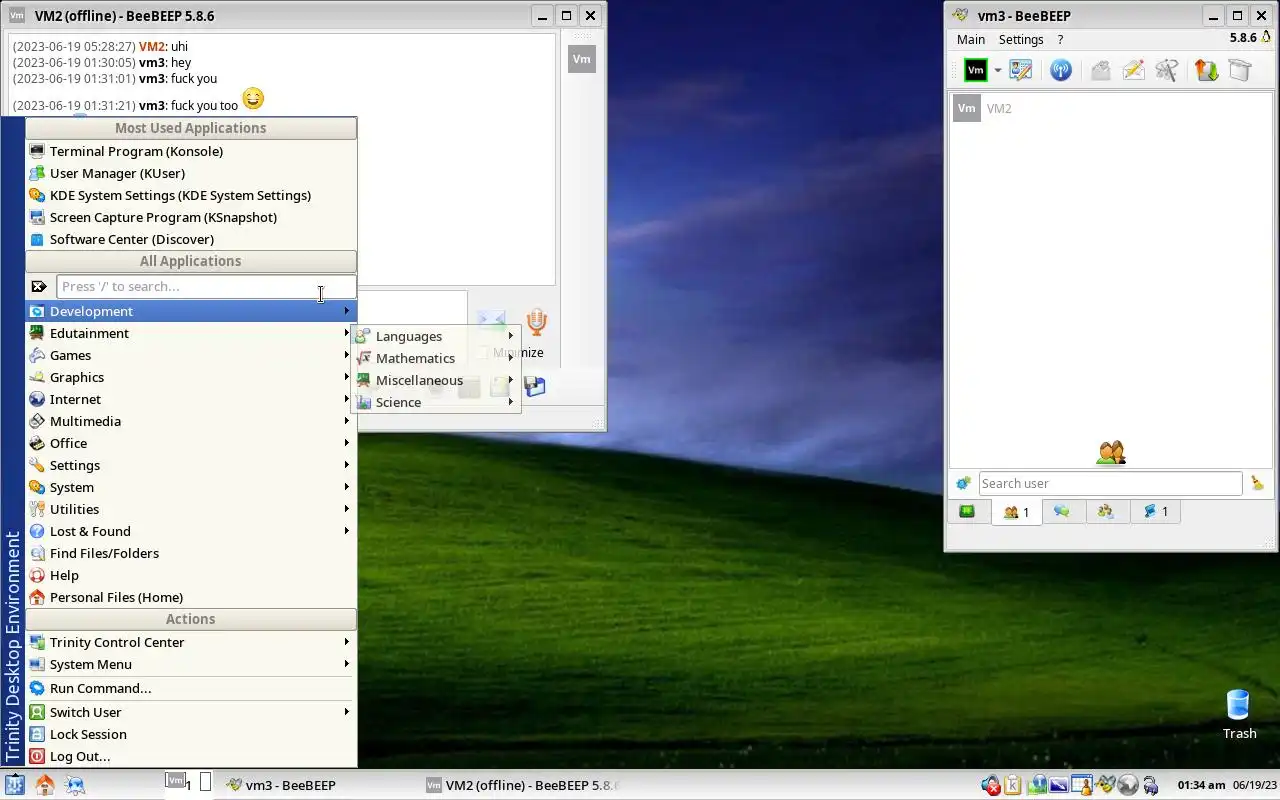Launch Terminal Program (Konsole)
1280x800 pixels.
(x=191, y=151)
